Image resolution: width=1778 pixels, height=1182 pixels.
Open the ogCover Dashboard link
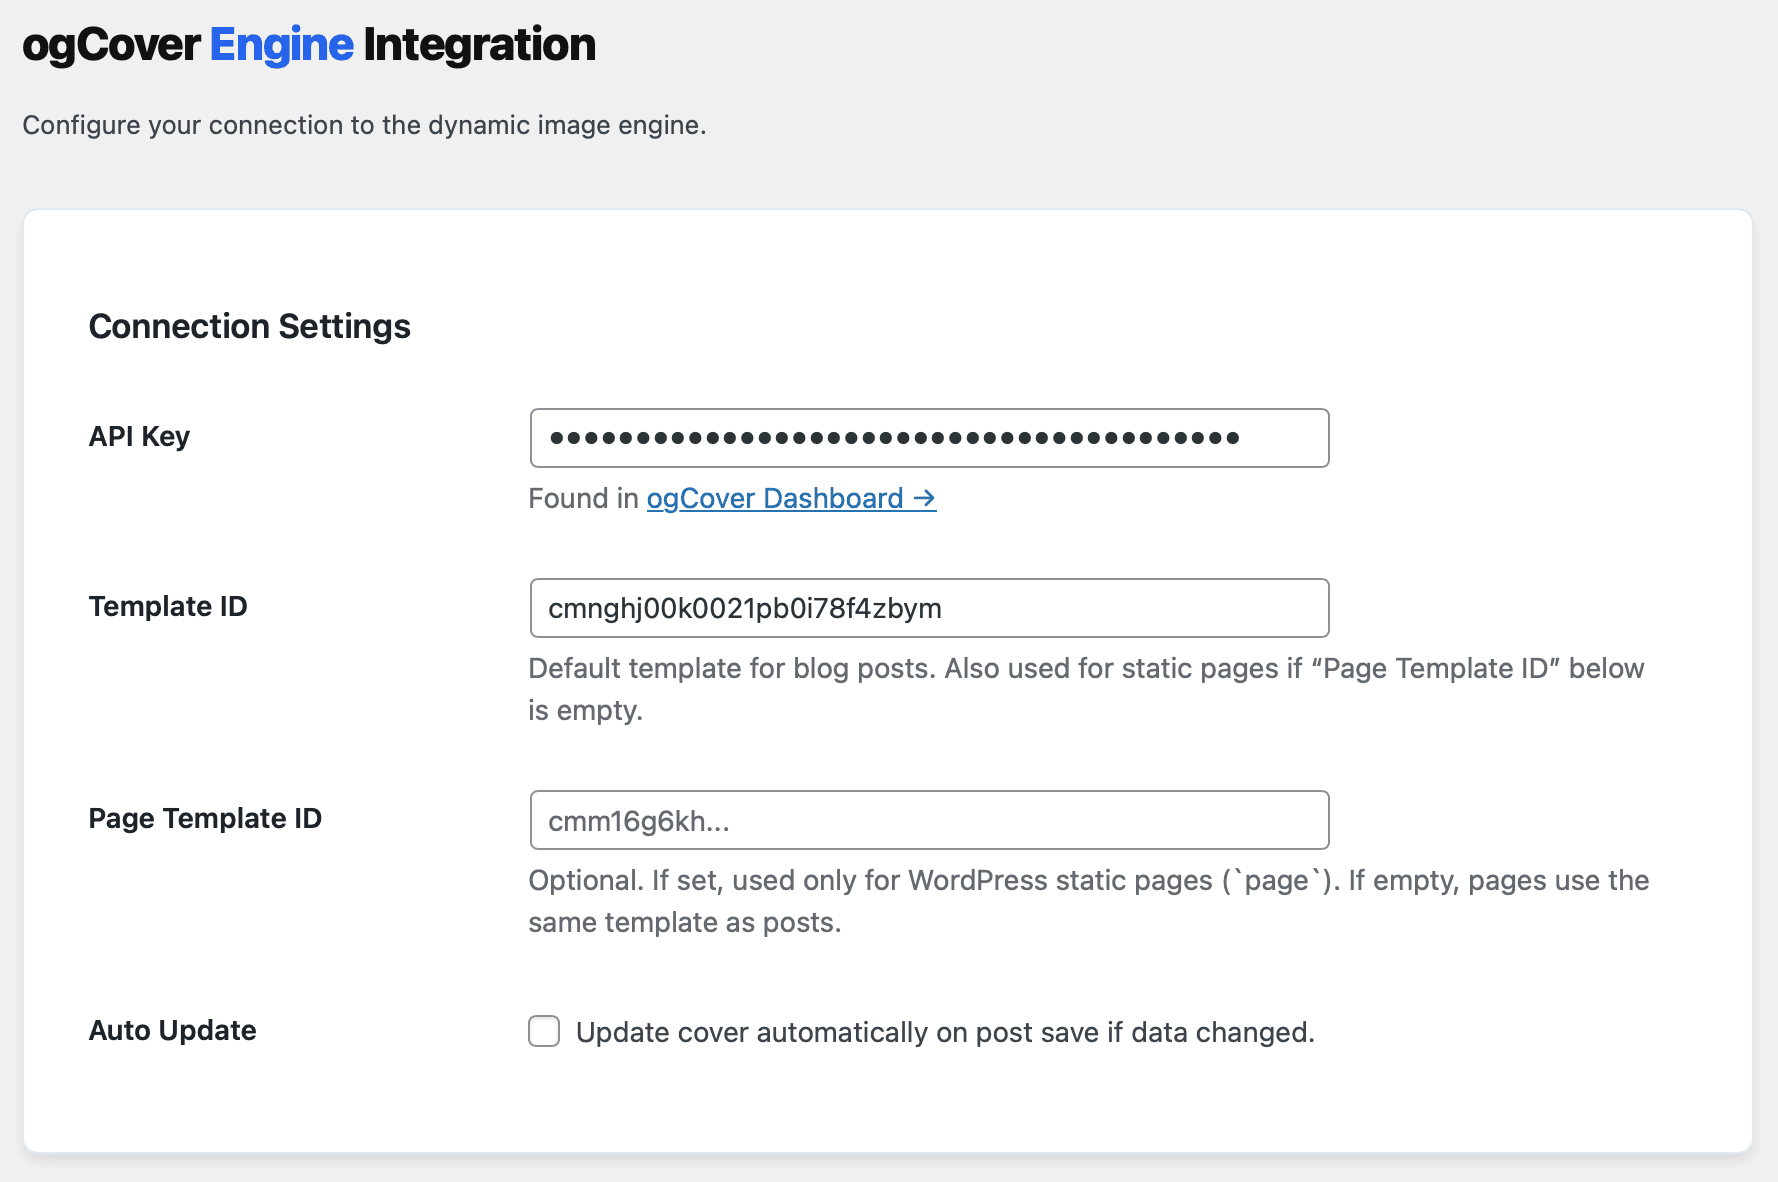791,498
